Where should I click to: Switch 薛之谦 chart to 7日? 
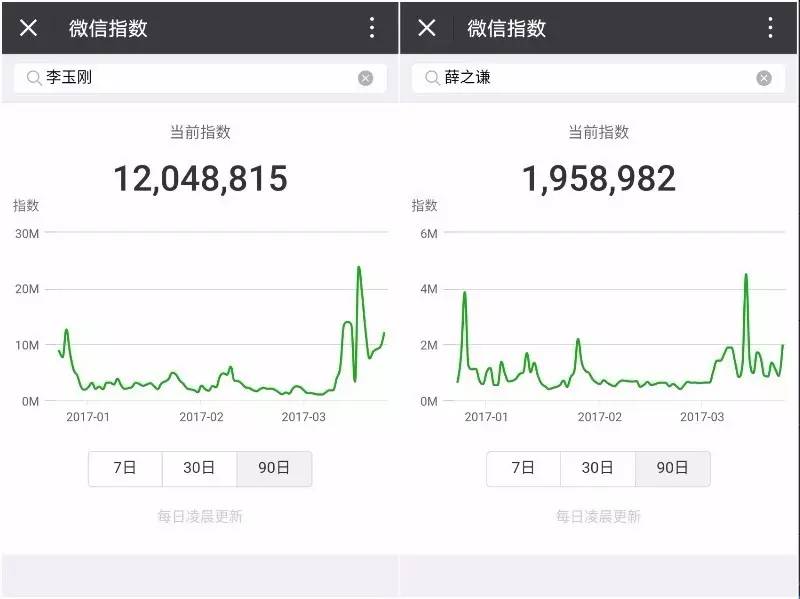tap(523, 468)
